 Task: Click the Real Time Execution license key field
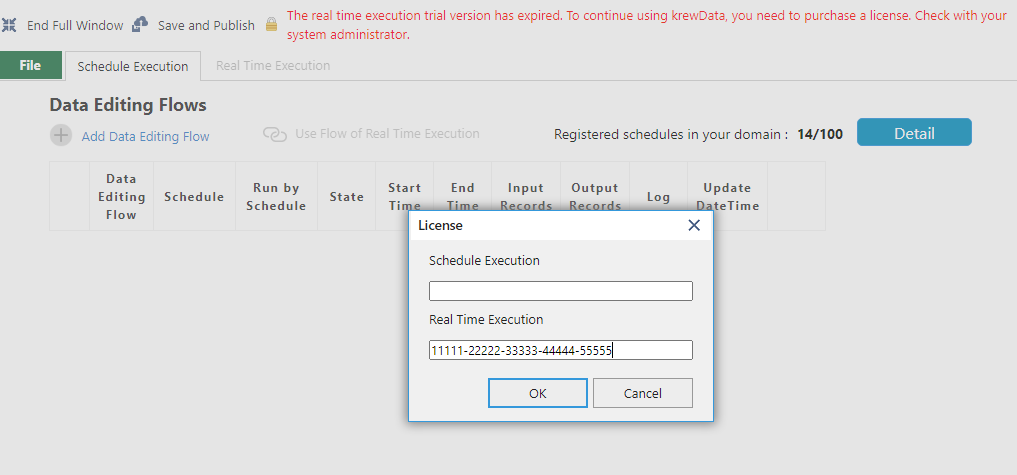pyautogui.click(x=560, y=350)
